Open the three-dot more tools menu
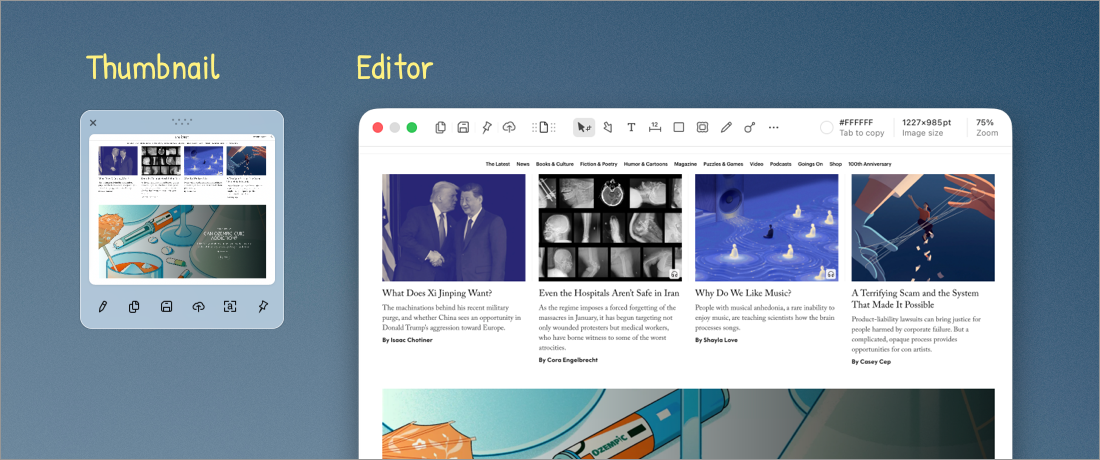Image resolution: width=1100 pixels, height=460 pixels. [774, 128]
